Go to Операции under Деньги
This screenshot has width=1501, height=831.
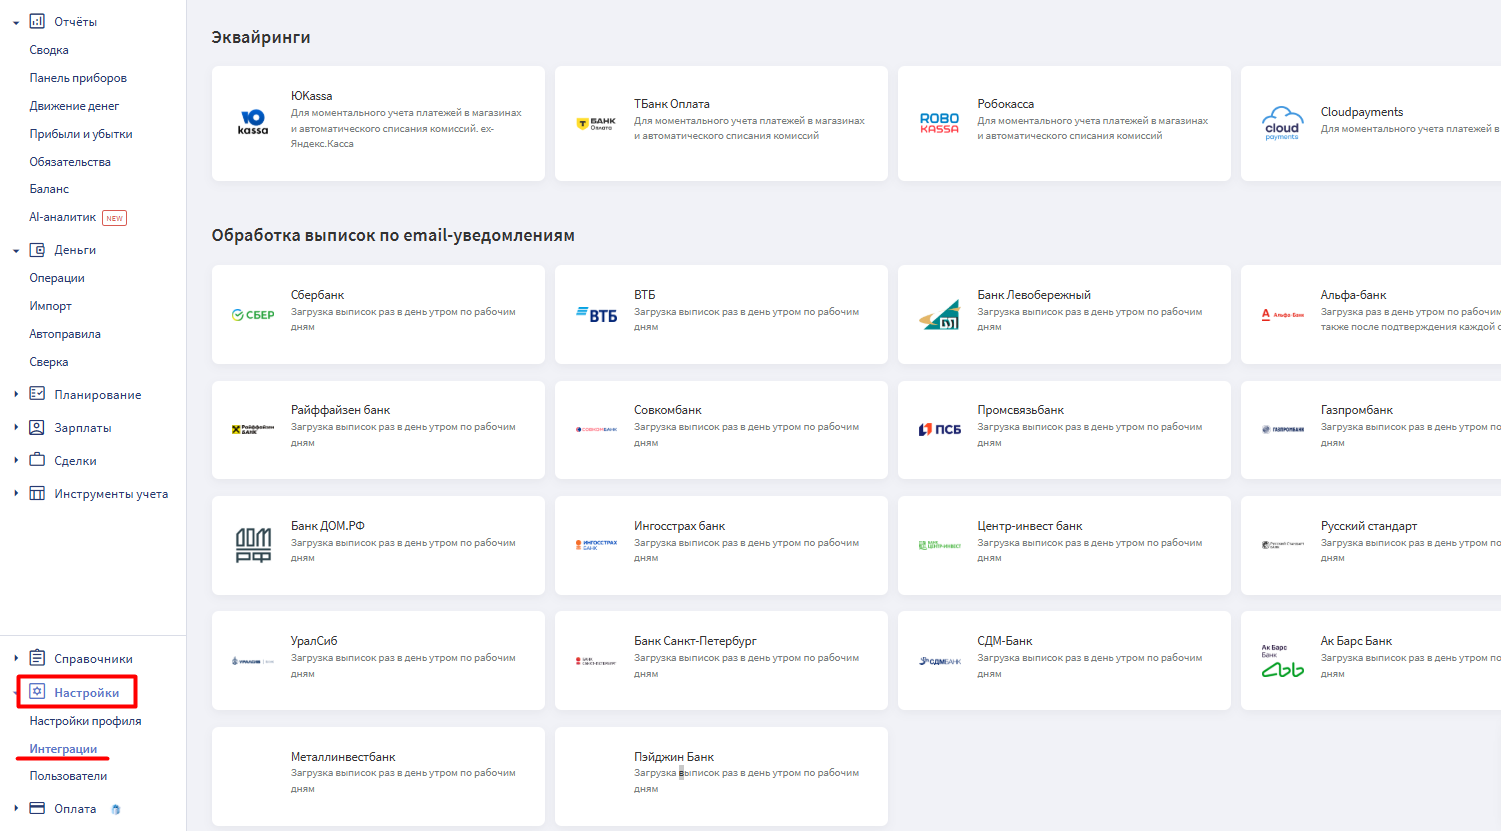point(57,278)
